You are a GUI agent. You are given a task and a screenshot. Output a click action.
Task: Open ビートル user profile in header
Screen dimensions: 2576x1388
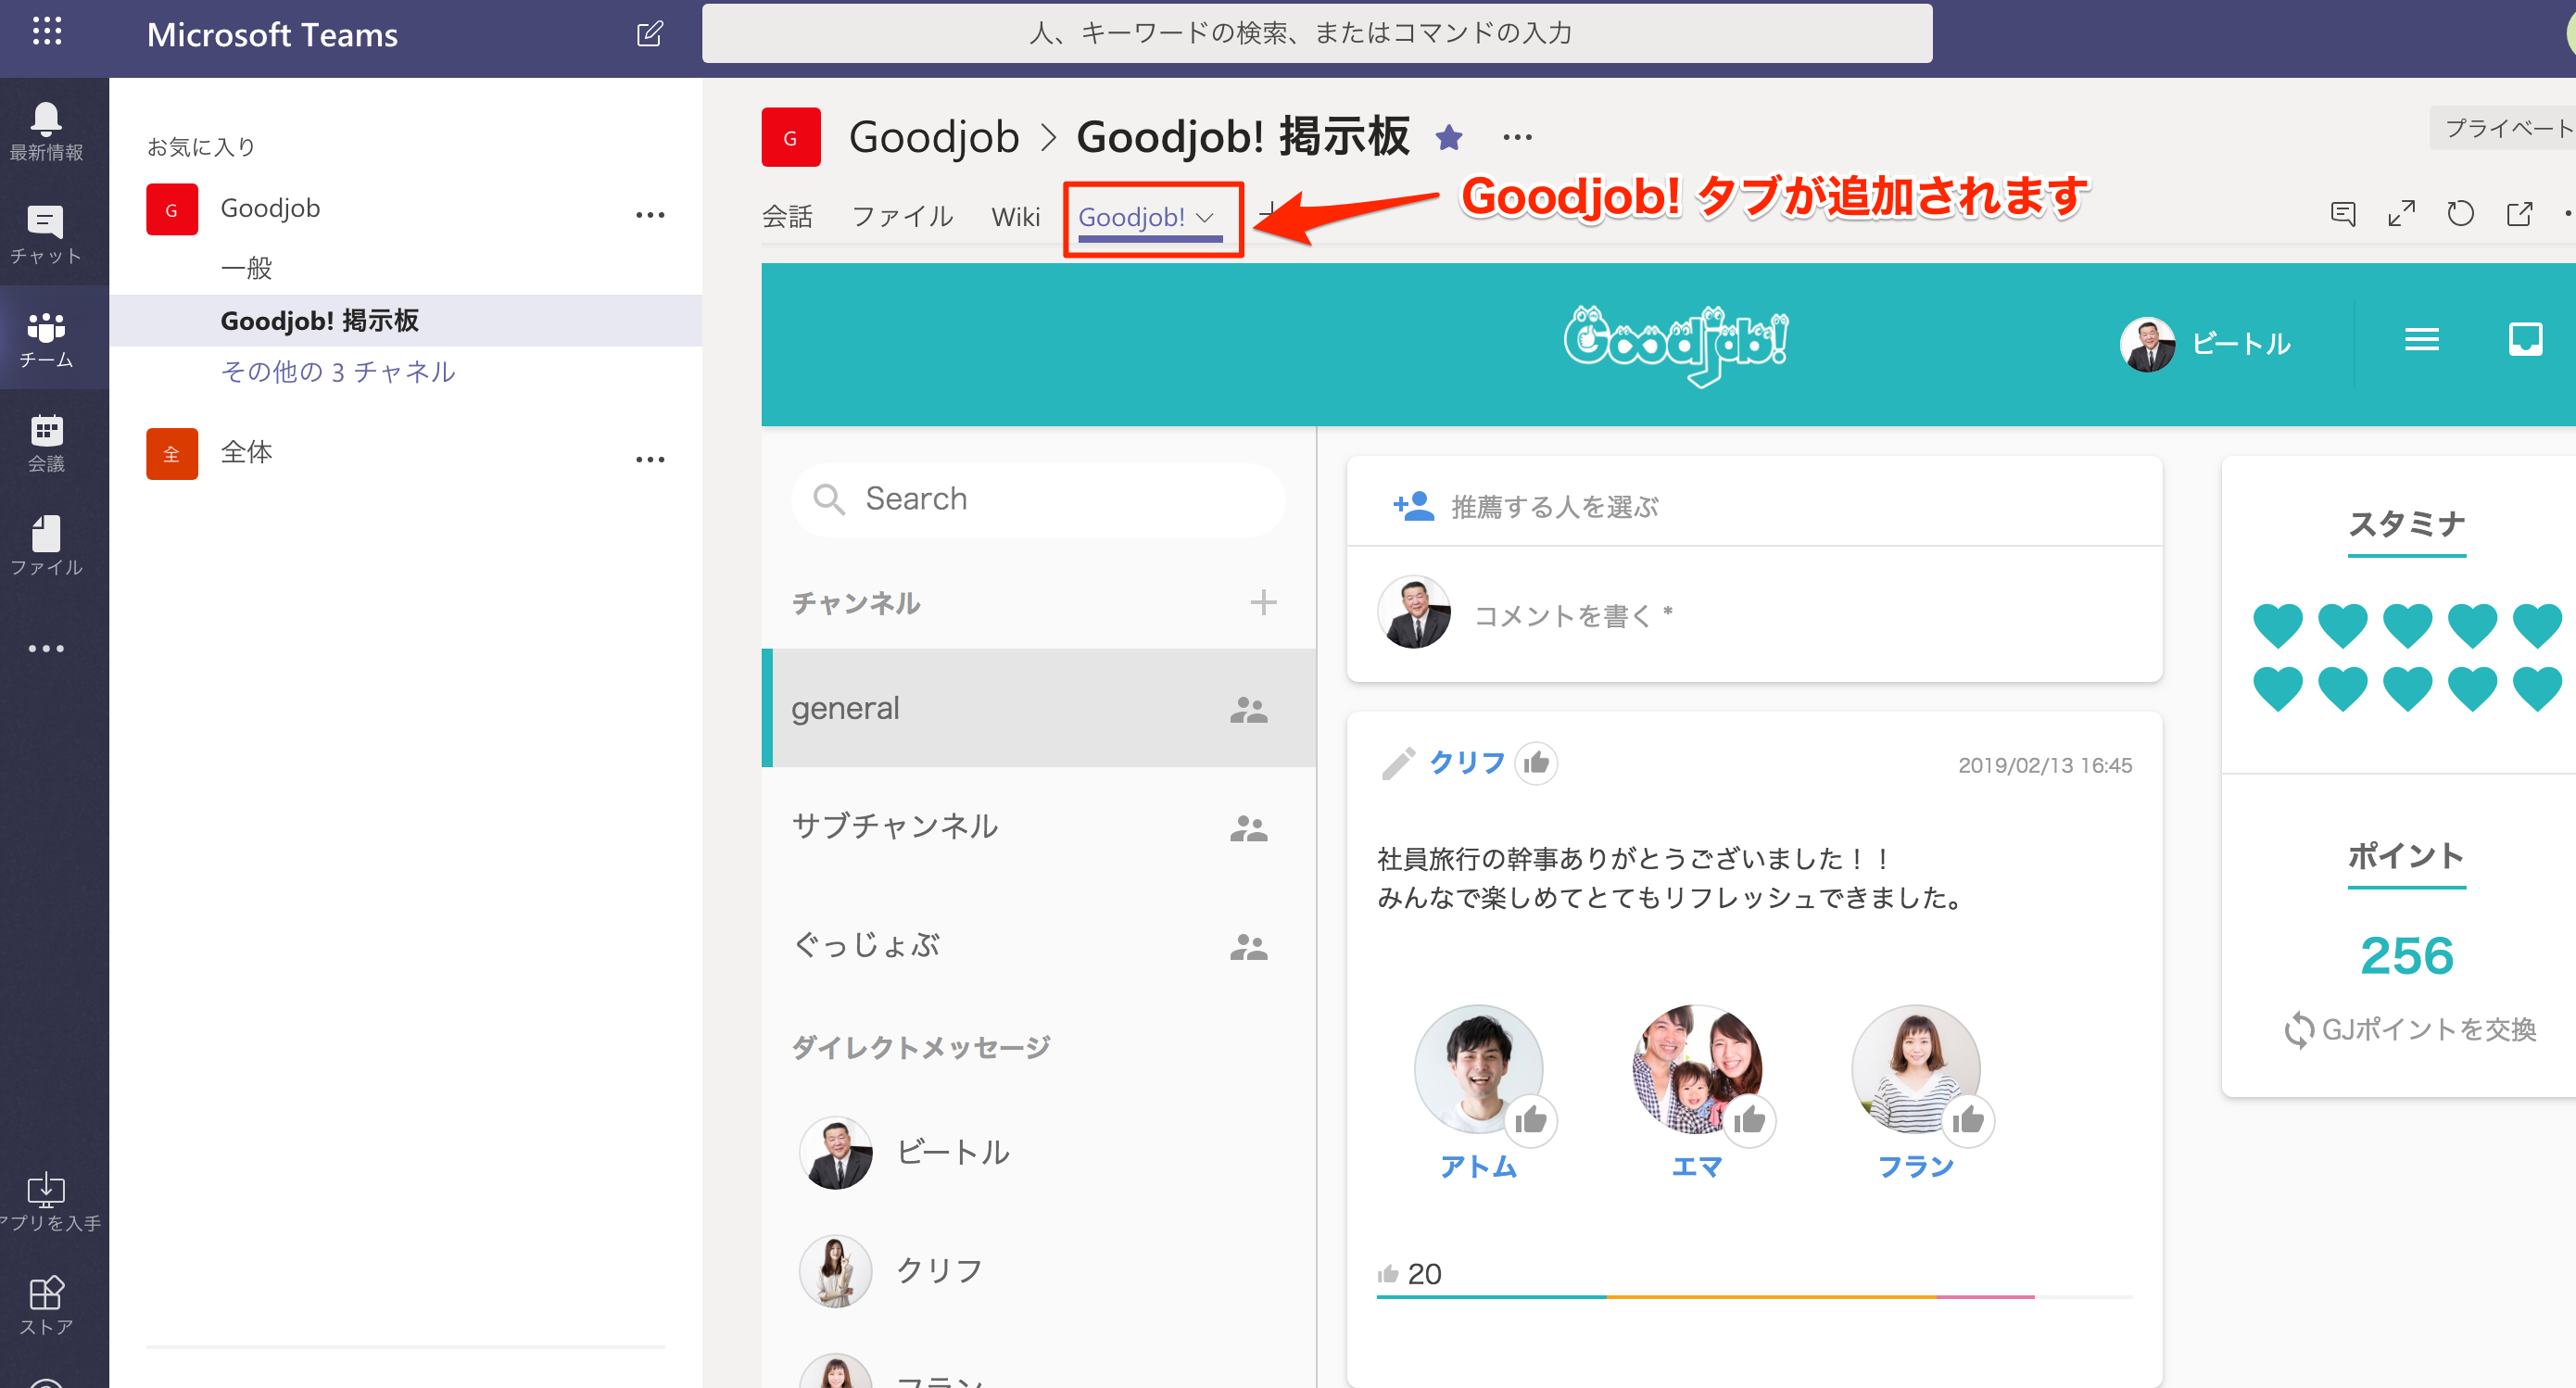[2205, 343]
